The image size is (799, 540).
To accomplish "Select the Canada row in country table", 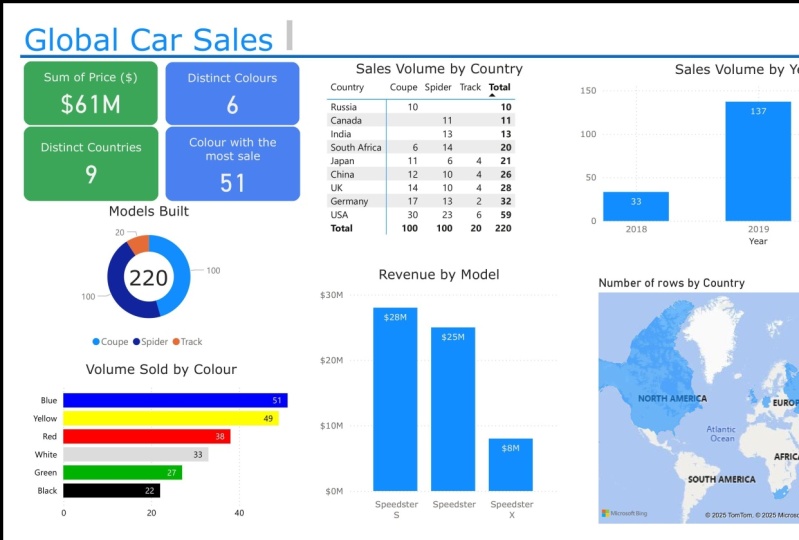I will pyautogui.click(x=421, y=120).
